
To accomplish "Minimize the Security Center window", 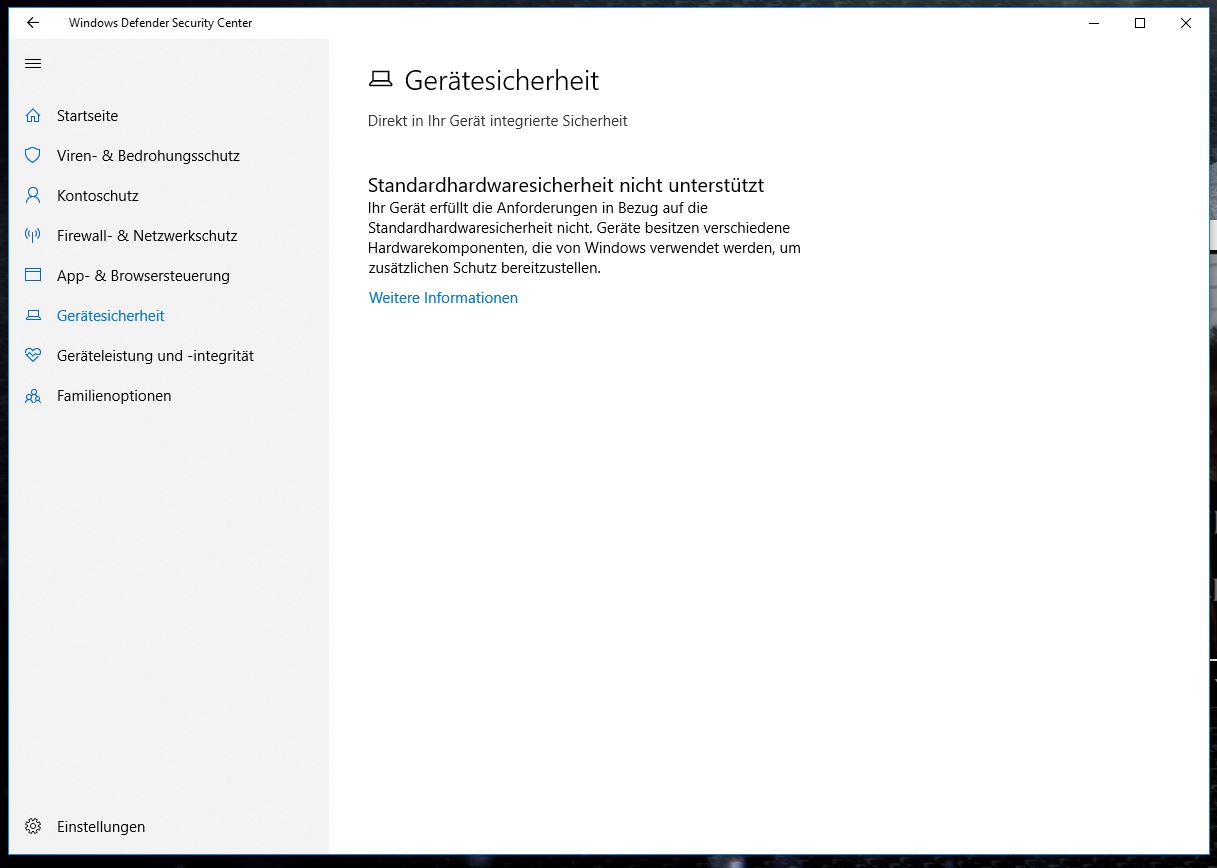I will tap(1093, 23).
